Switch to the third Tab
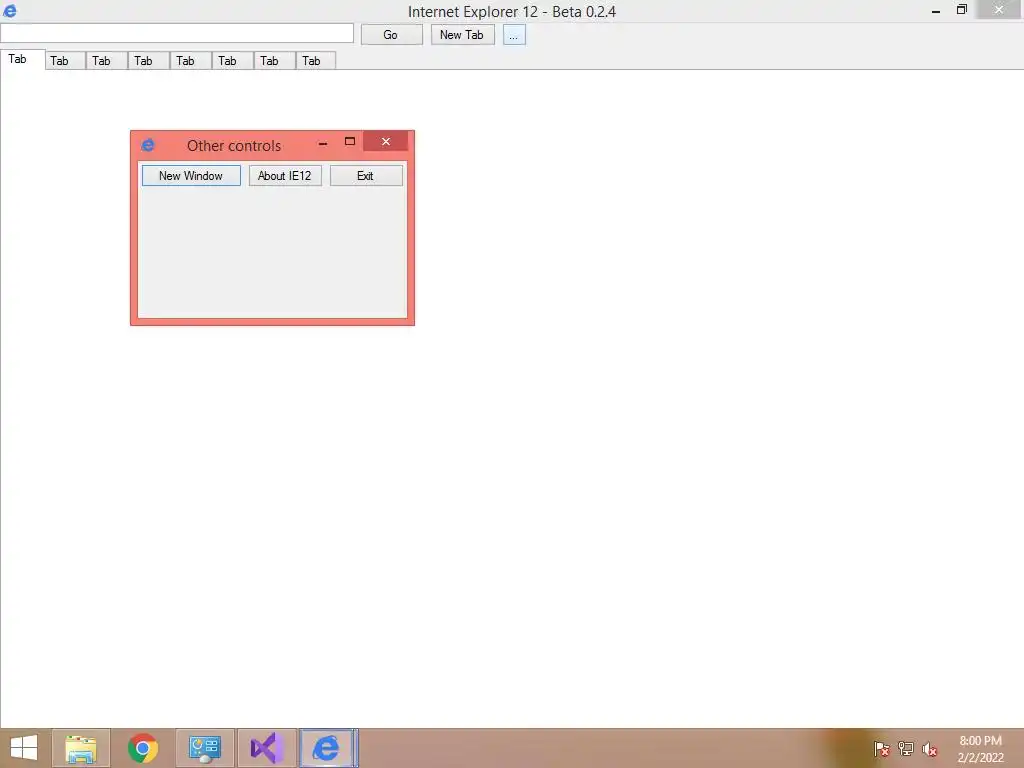1024x768 pixels. pos(107,61)
